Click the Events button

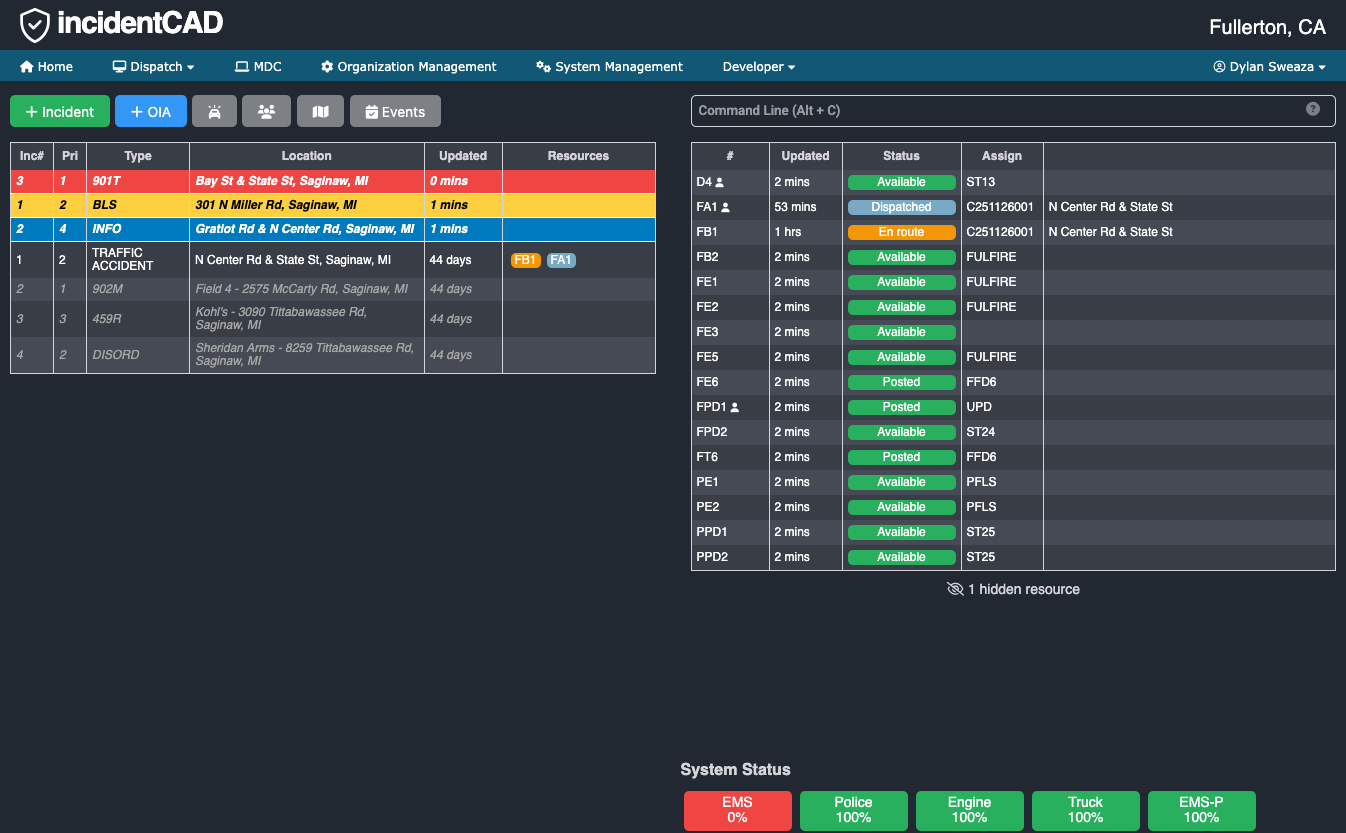pos(395,112)
